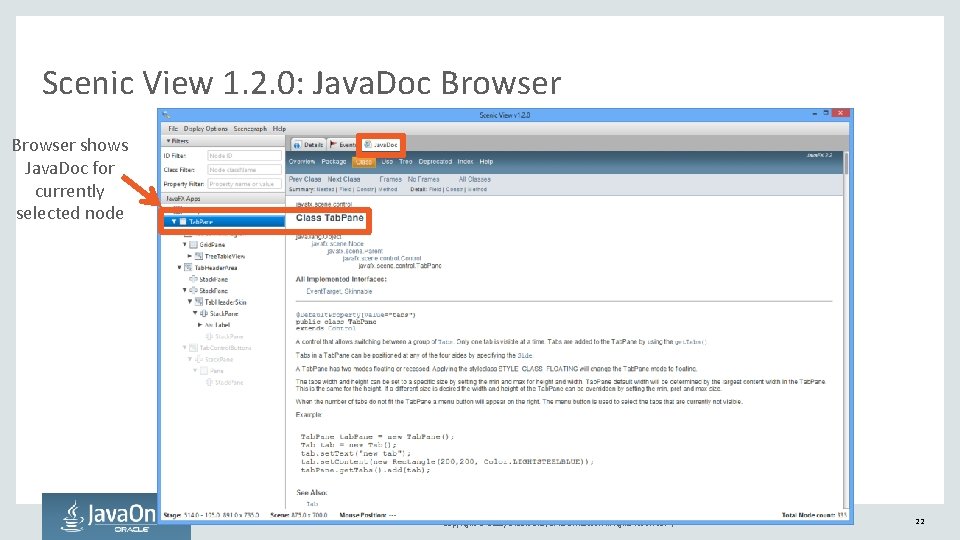Click the highlighted Class navigation item
Screen dimensions: 960x540
point(364,162)
